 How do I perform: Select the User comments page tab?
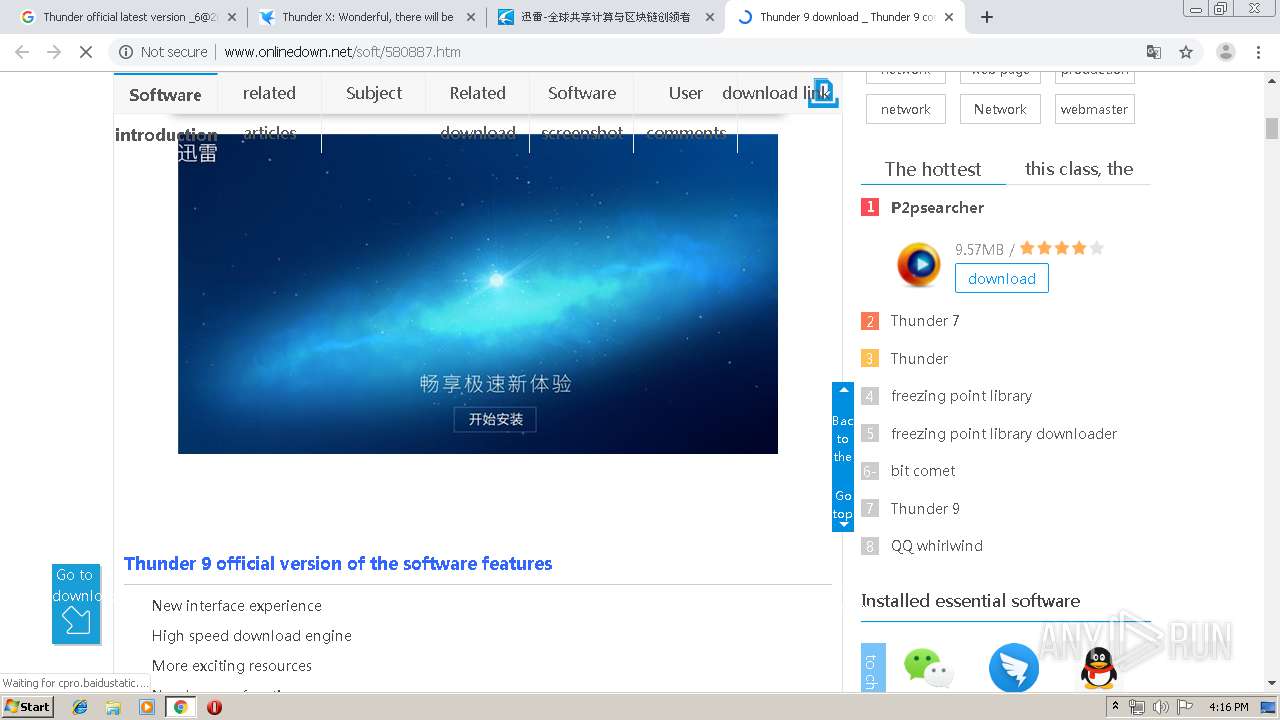[686, 113]
